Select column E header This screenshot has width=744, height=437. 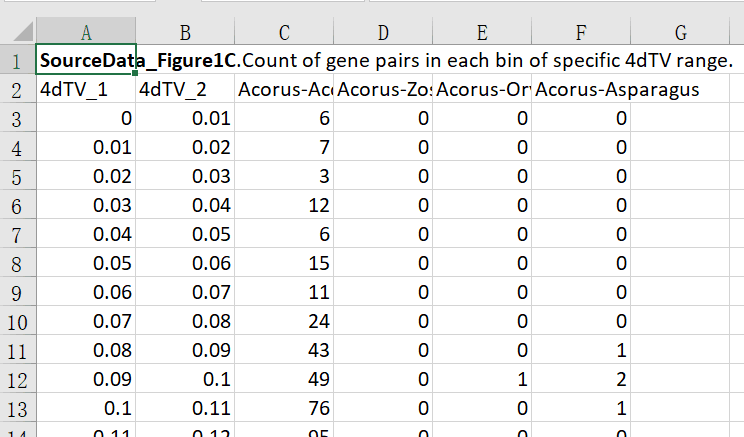pos(482,33)
